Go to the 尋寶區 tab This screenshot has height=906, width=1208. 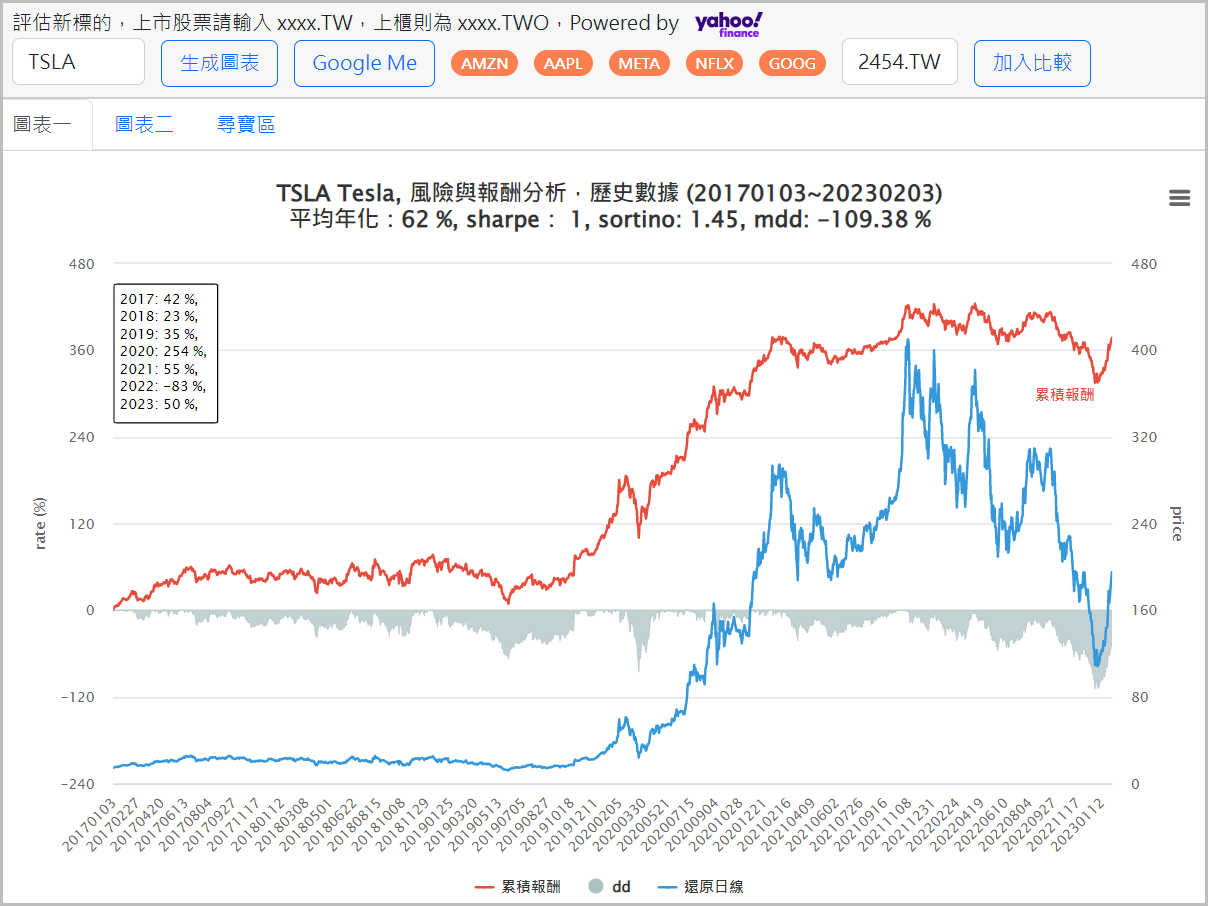(x=246, y=124)
